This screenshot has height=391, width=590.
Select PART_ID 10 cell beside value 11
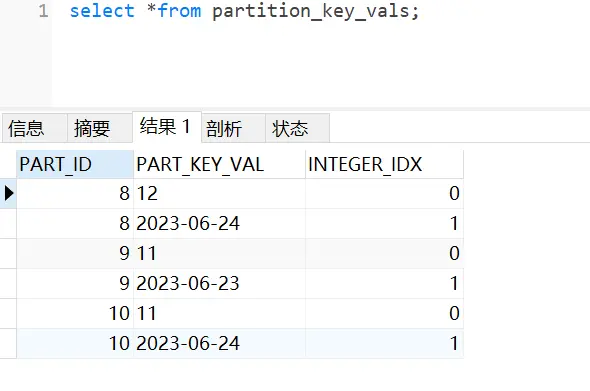(75, 313)
